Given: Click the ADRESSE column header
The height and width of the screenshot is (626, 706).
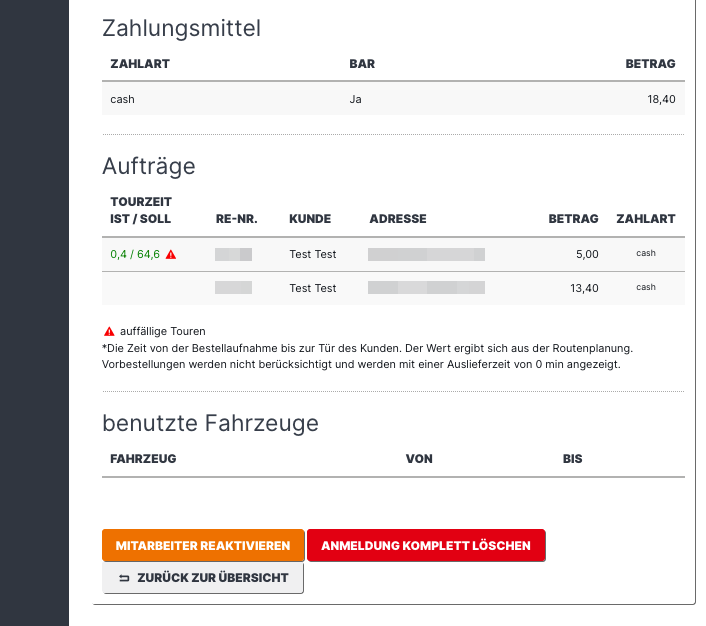Looking at the screenshot, I should [398, 219].
